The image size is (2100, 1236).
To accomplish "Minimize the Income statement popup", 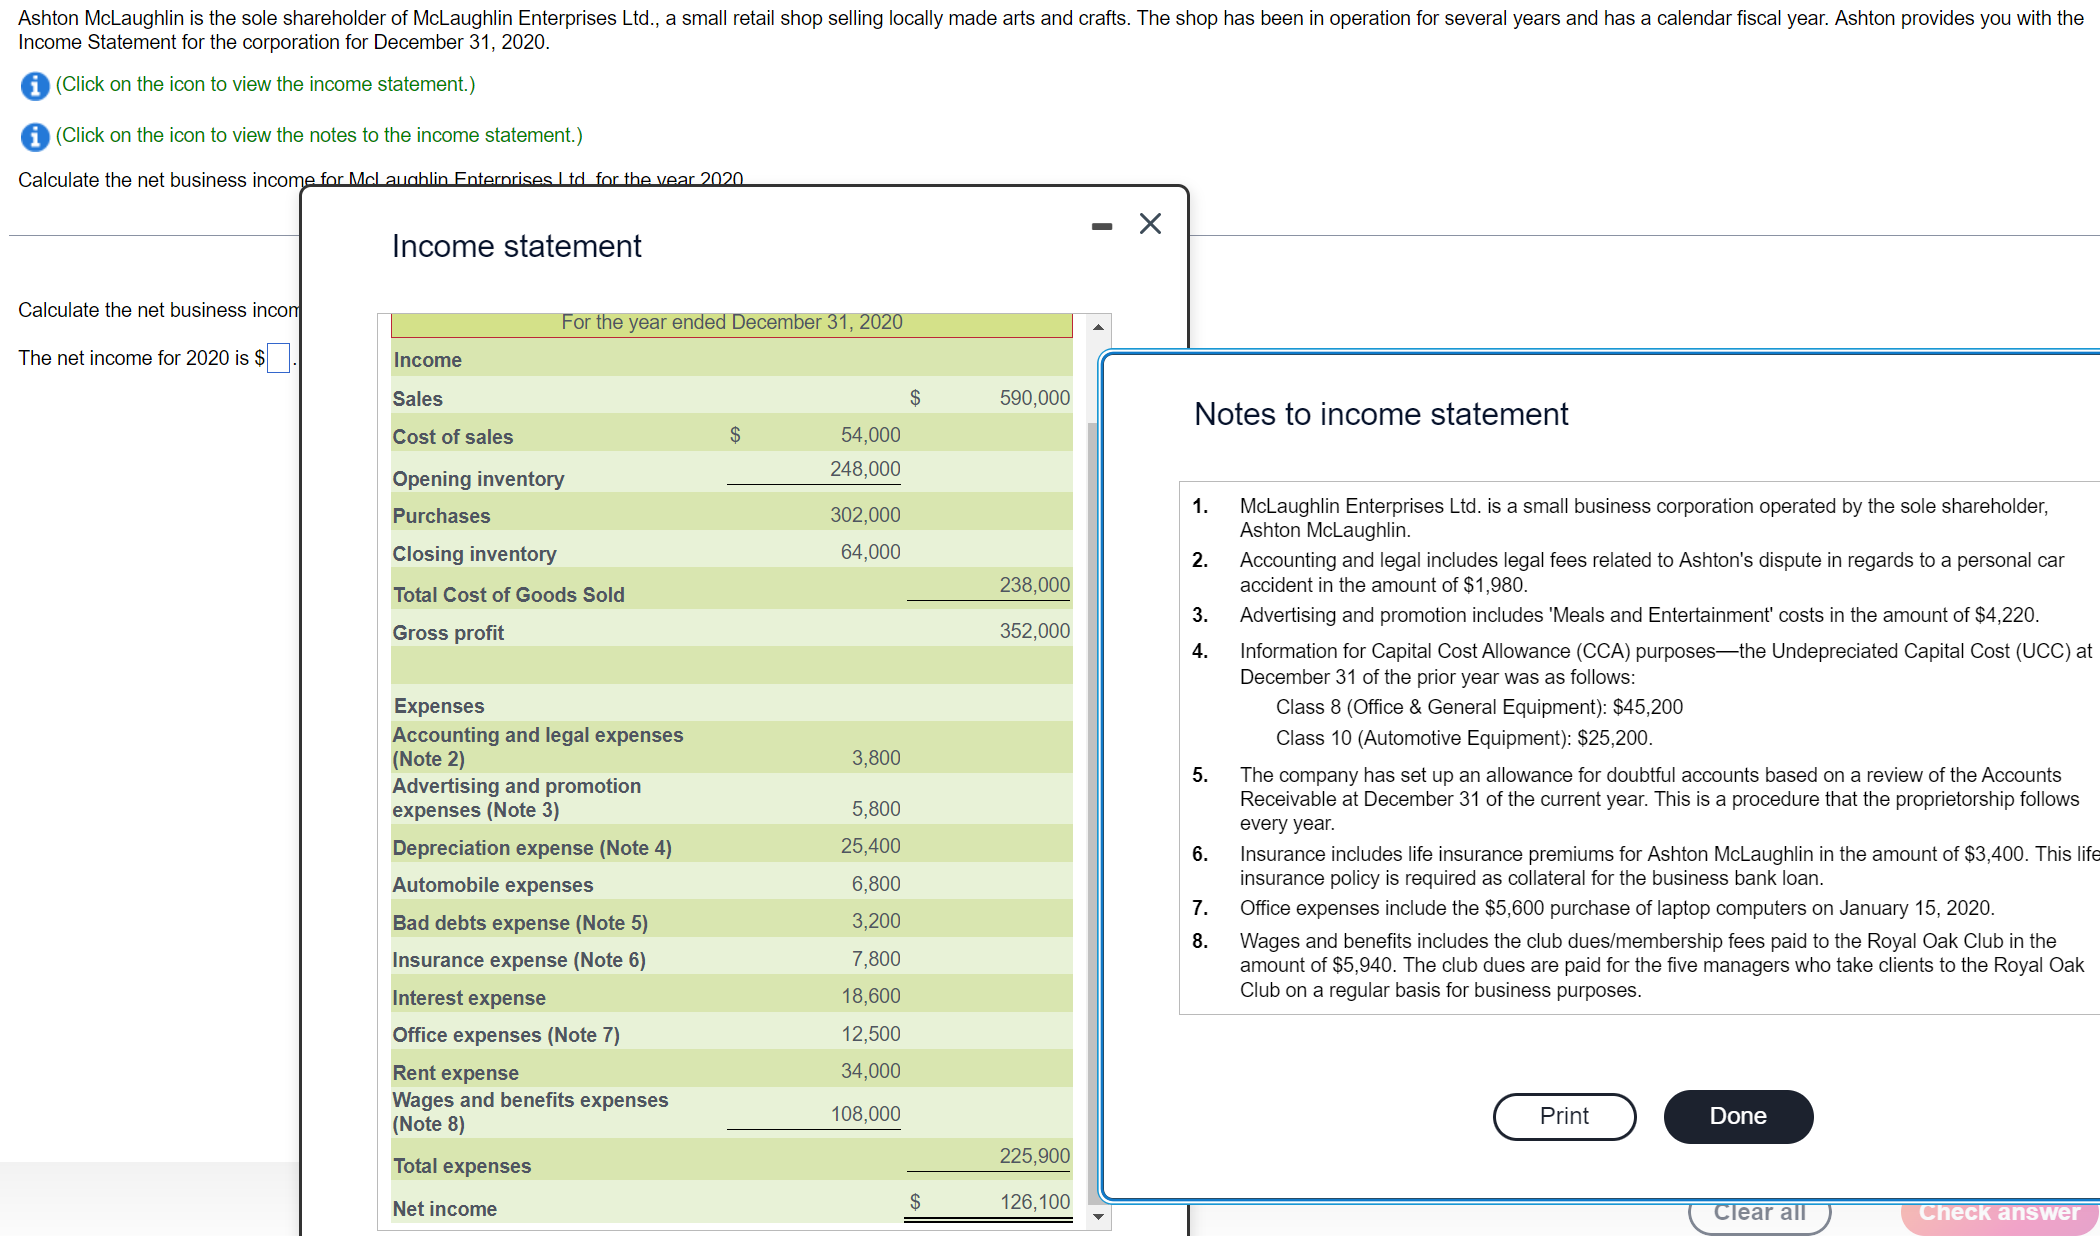I will point(1101,227).
